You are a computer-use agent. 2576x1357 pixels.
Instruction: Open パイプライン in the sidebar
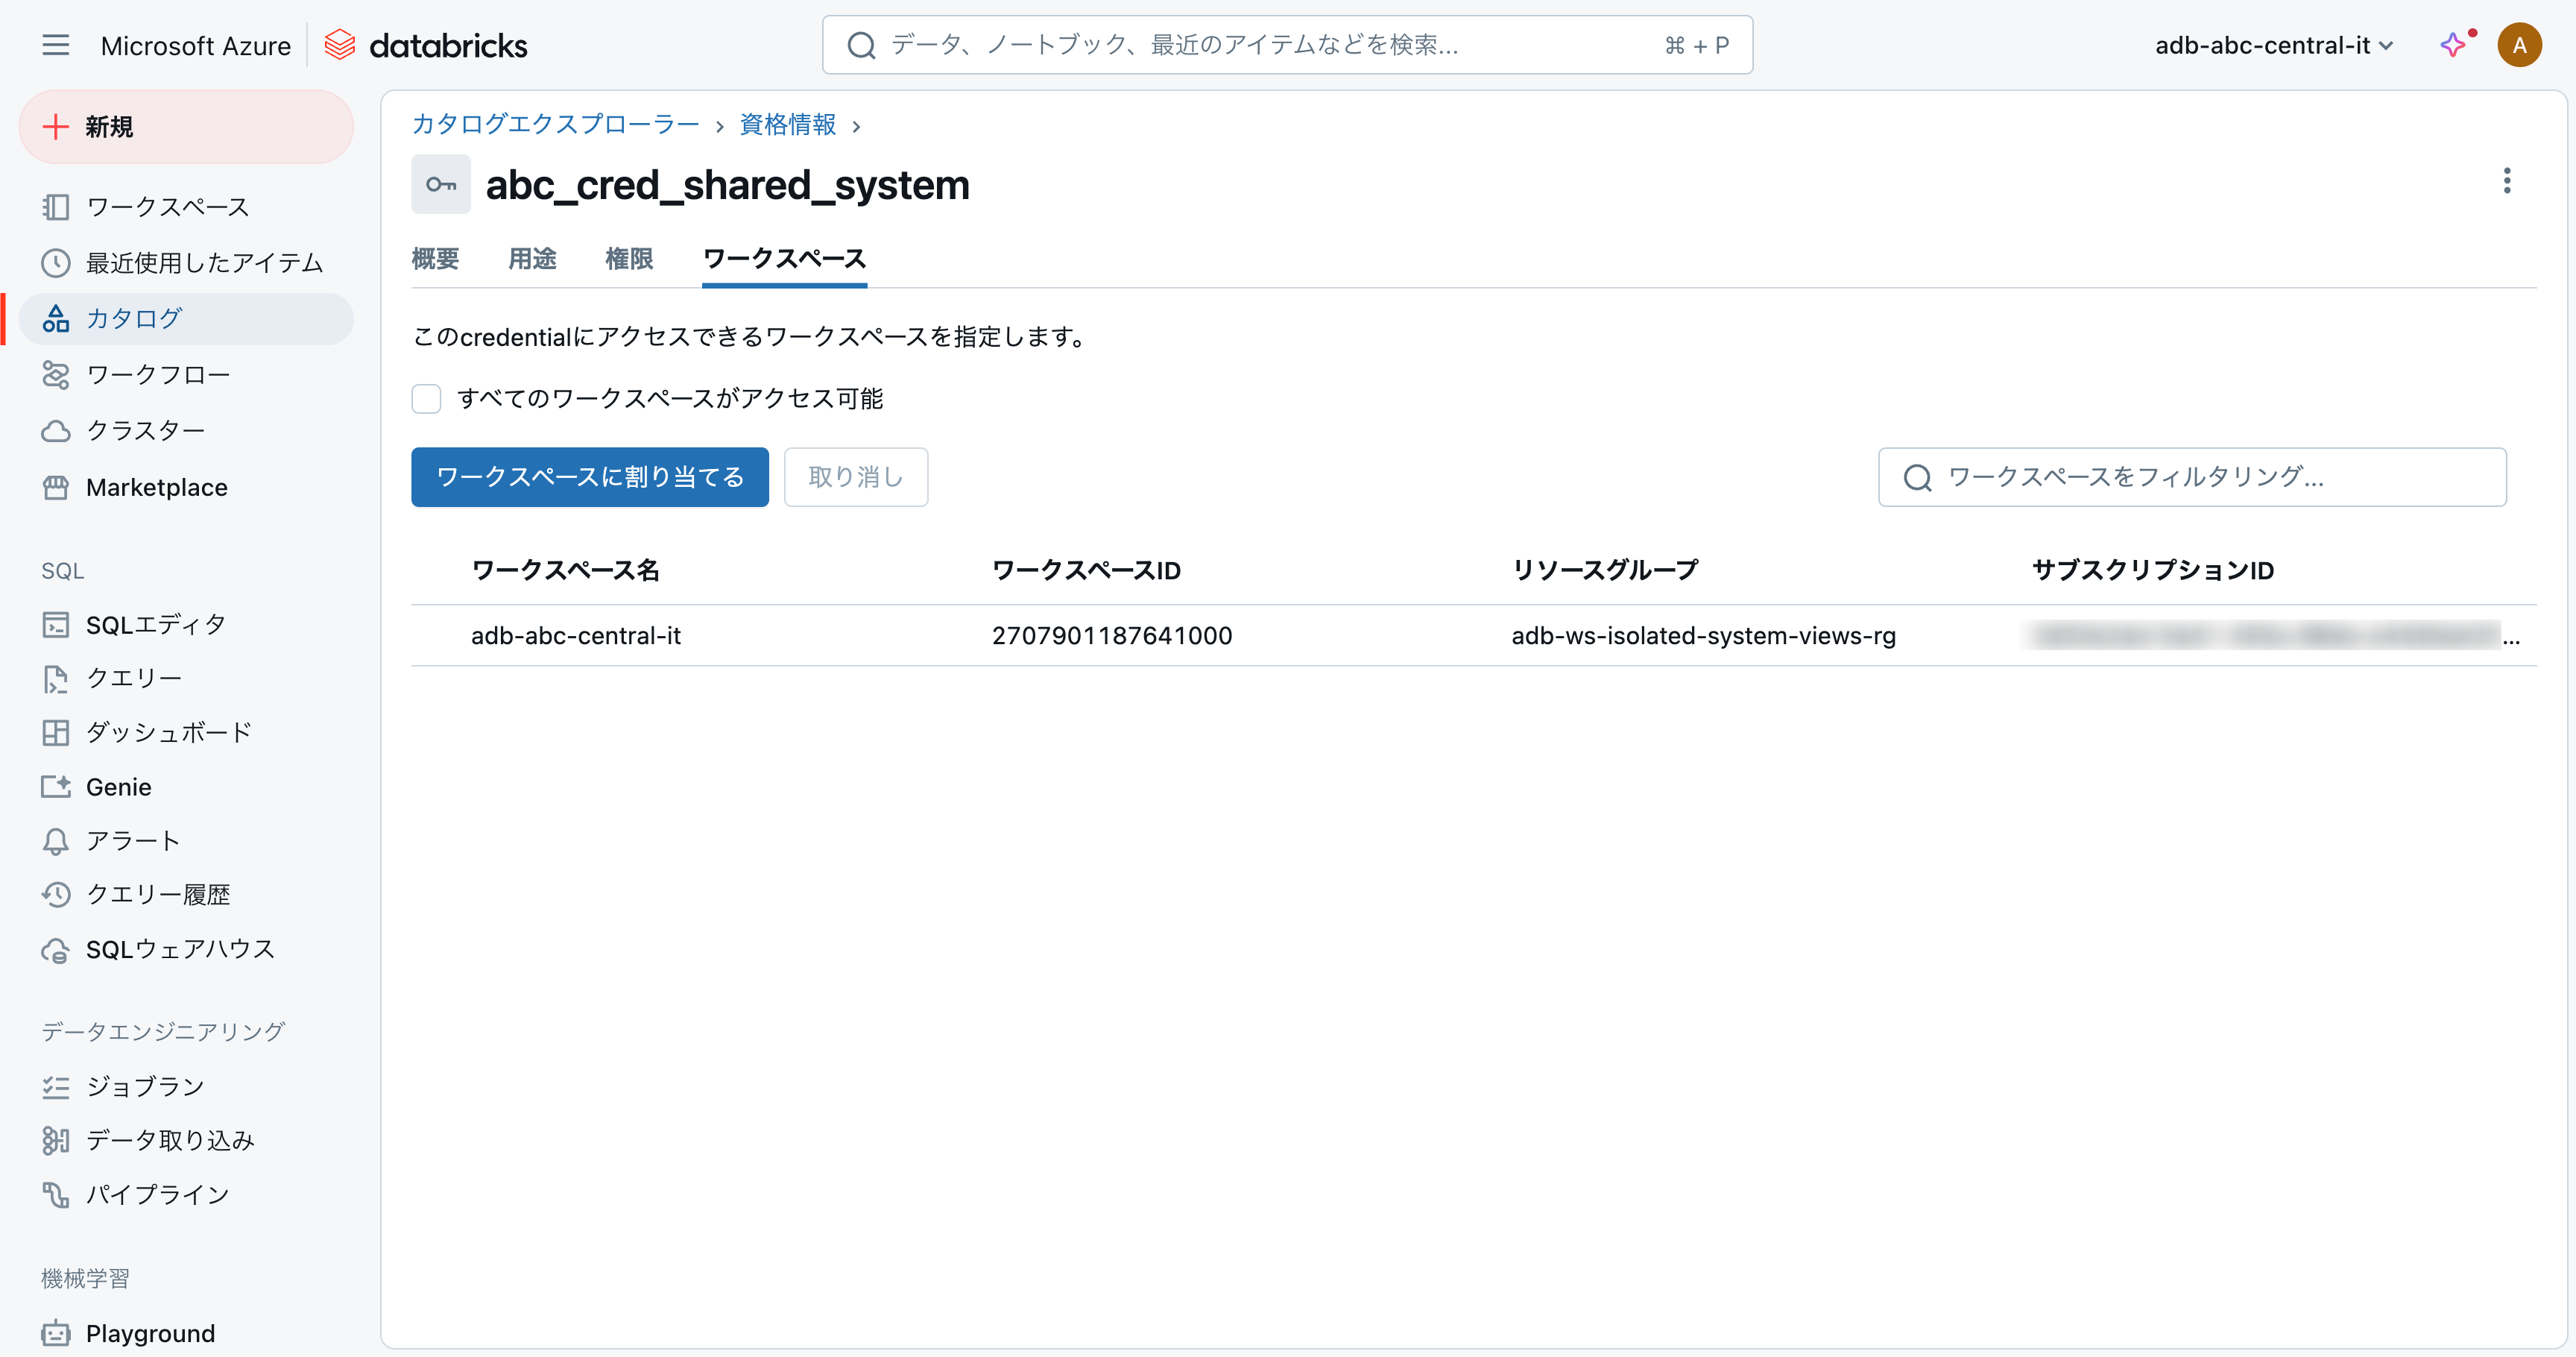pos(157,1194)
